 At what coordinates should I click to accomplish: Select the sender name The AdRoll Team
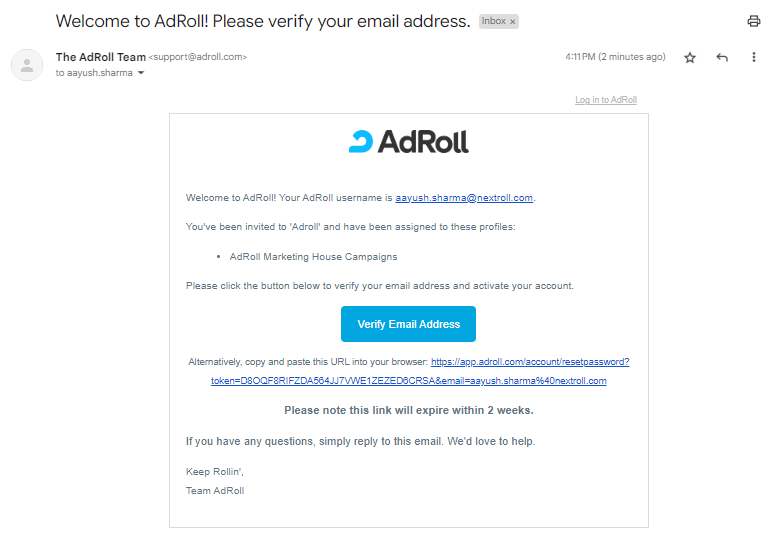tap(101, 57)
